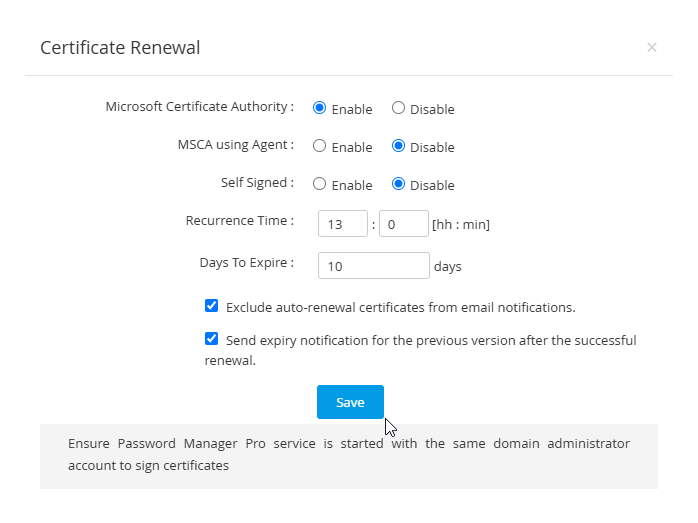Click the [hh : min] format hint
The height and width of the screenshot is (523, 698).
click(461, 225)
